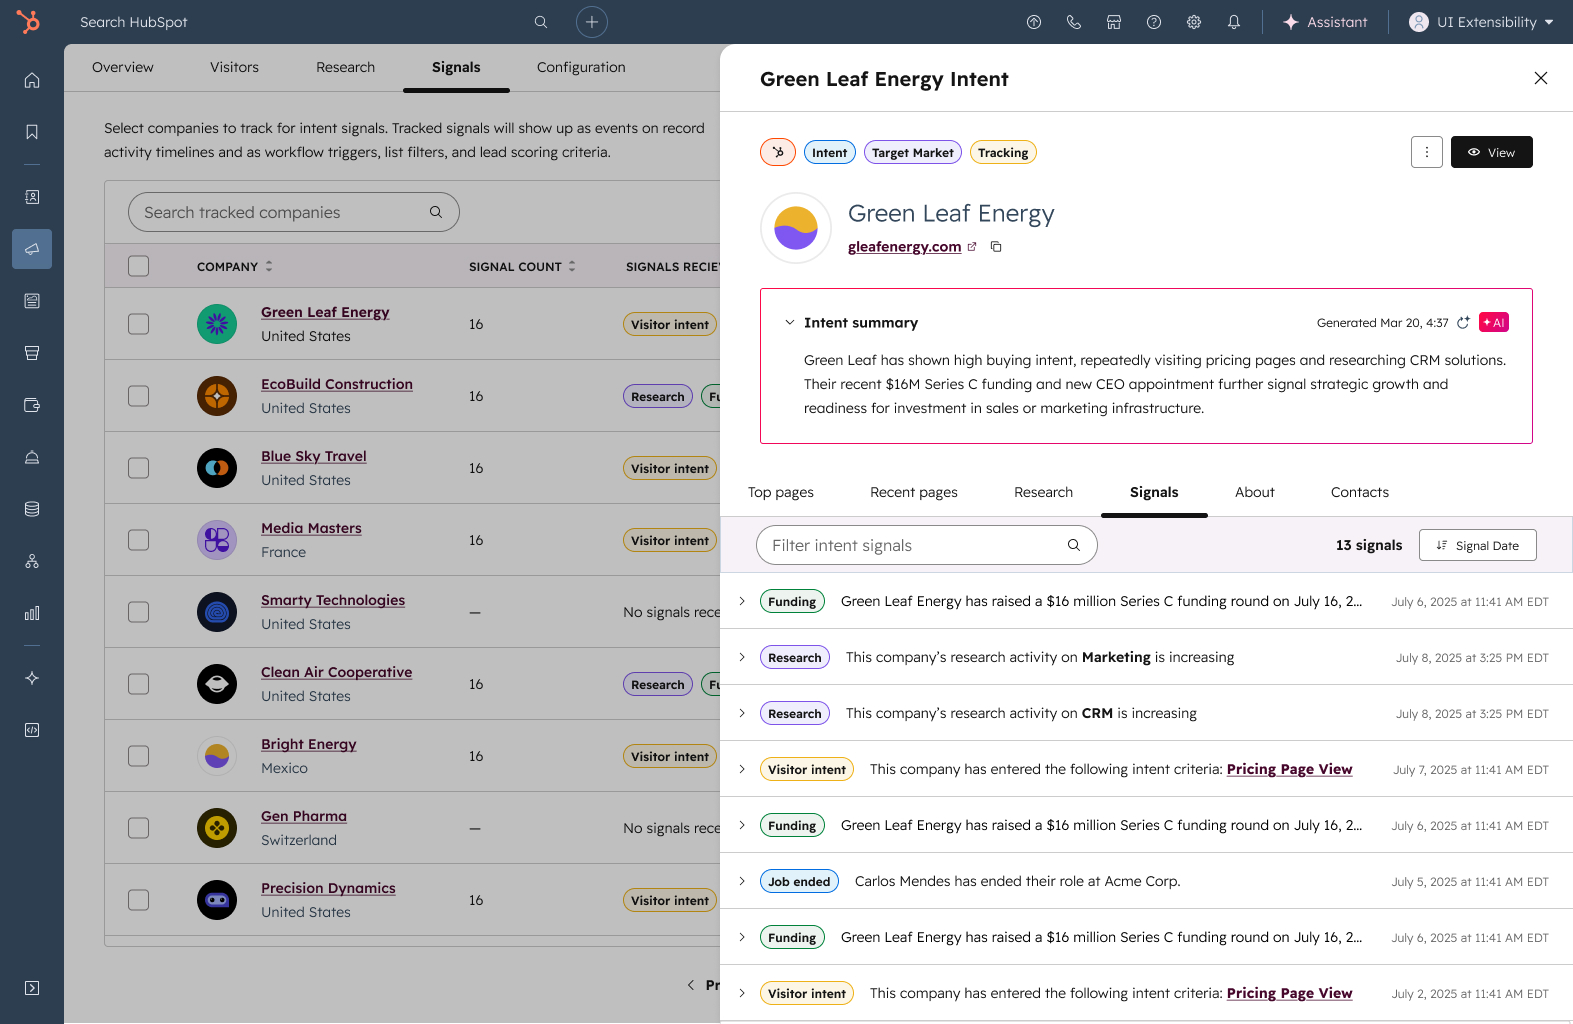Open Bookmarks icon in left sidebar
This screenshot has height=1024, width=1573.
[x=32, y=132]
